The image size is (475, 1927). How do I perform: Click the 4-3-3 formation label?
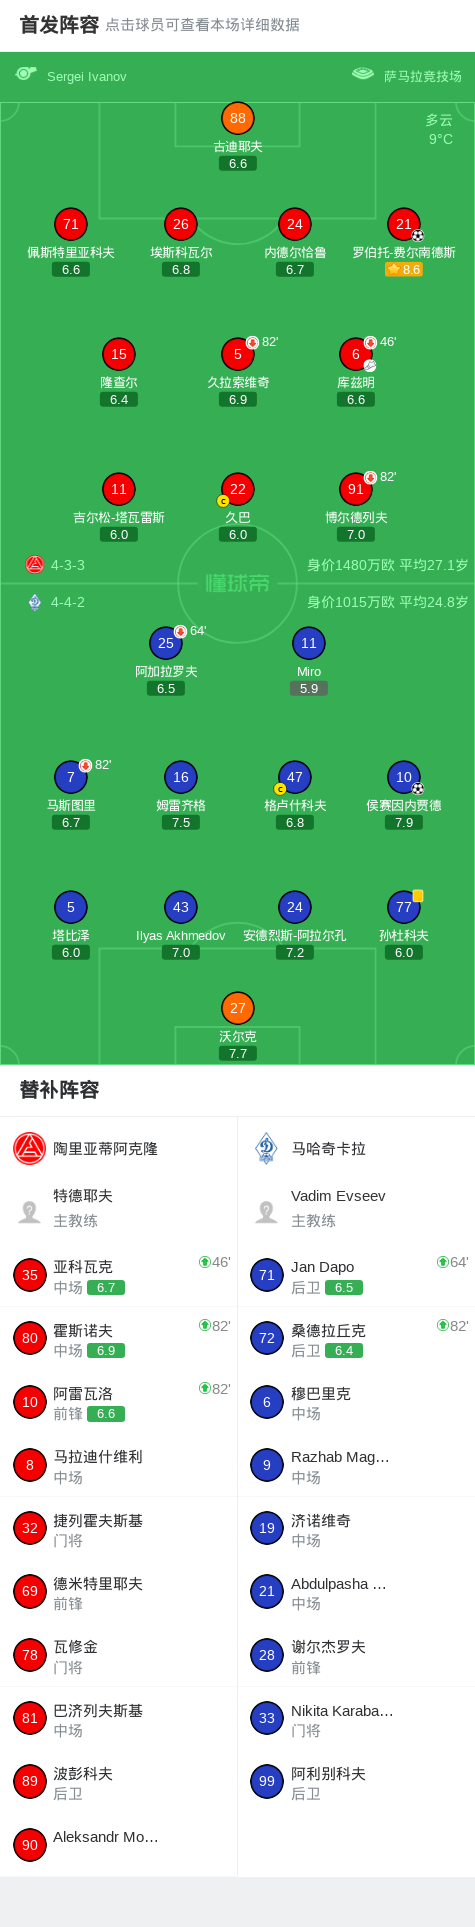[x=68, y=565]
